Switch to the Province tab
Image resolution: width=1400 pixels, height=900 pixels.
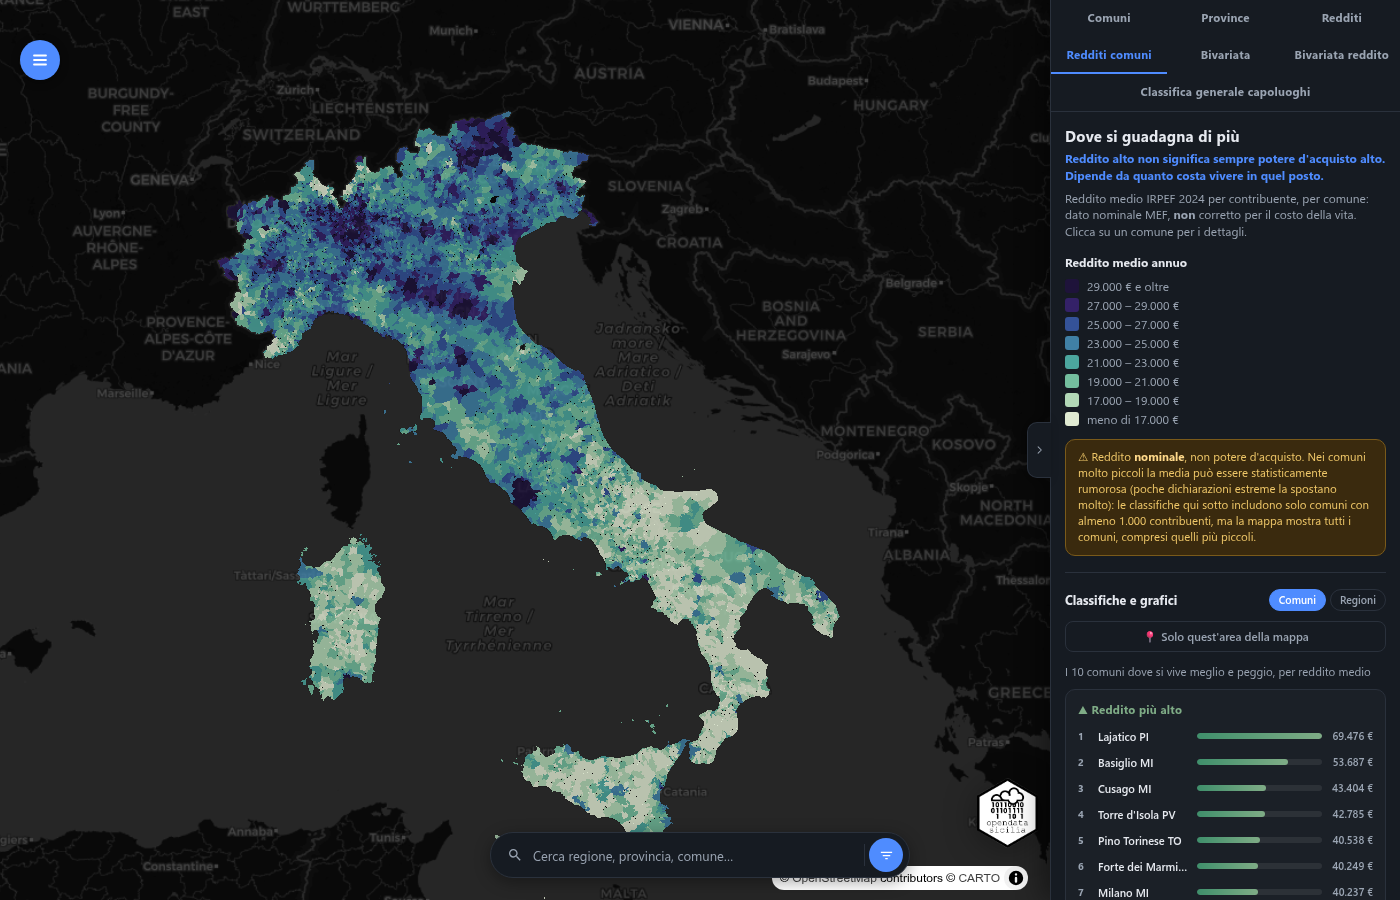1225,18
